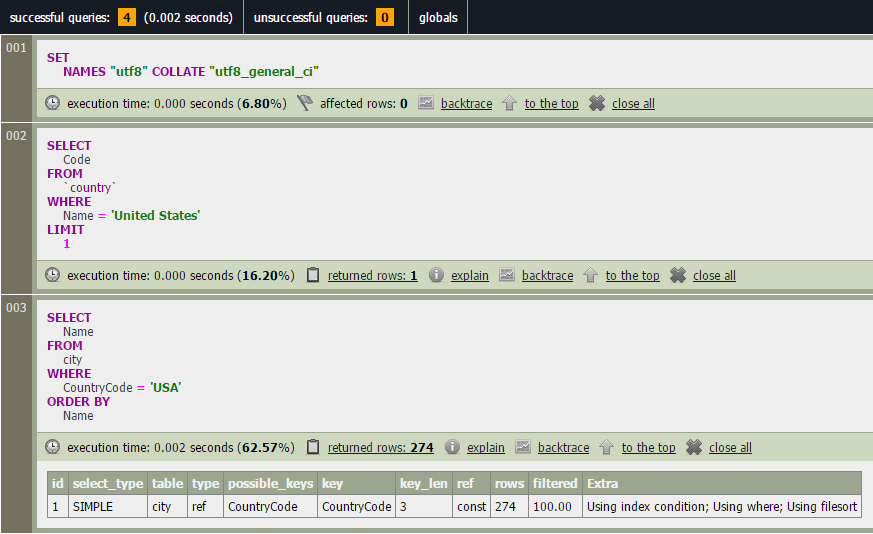Open backtrace link for query 002

click(547, 276)
